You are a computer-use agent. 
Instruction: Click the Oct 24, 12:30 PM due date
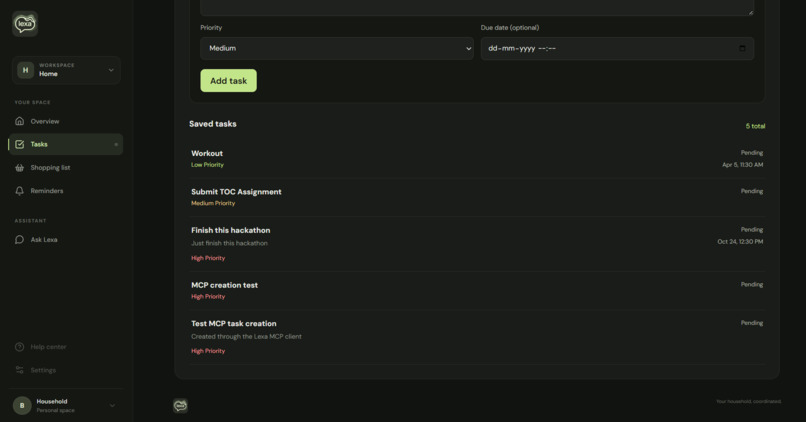pyautogui.click(x=740, y=242)
